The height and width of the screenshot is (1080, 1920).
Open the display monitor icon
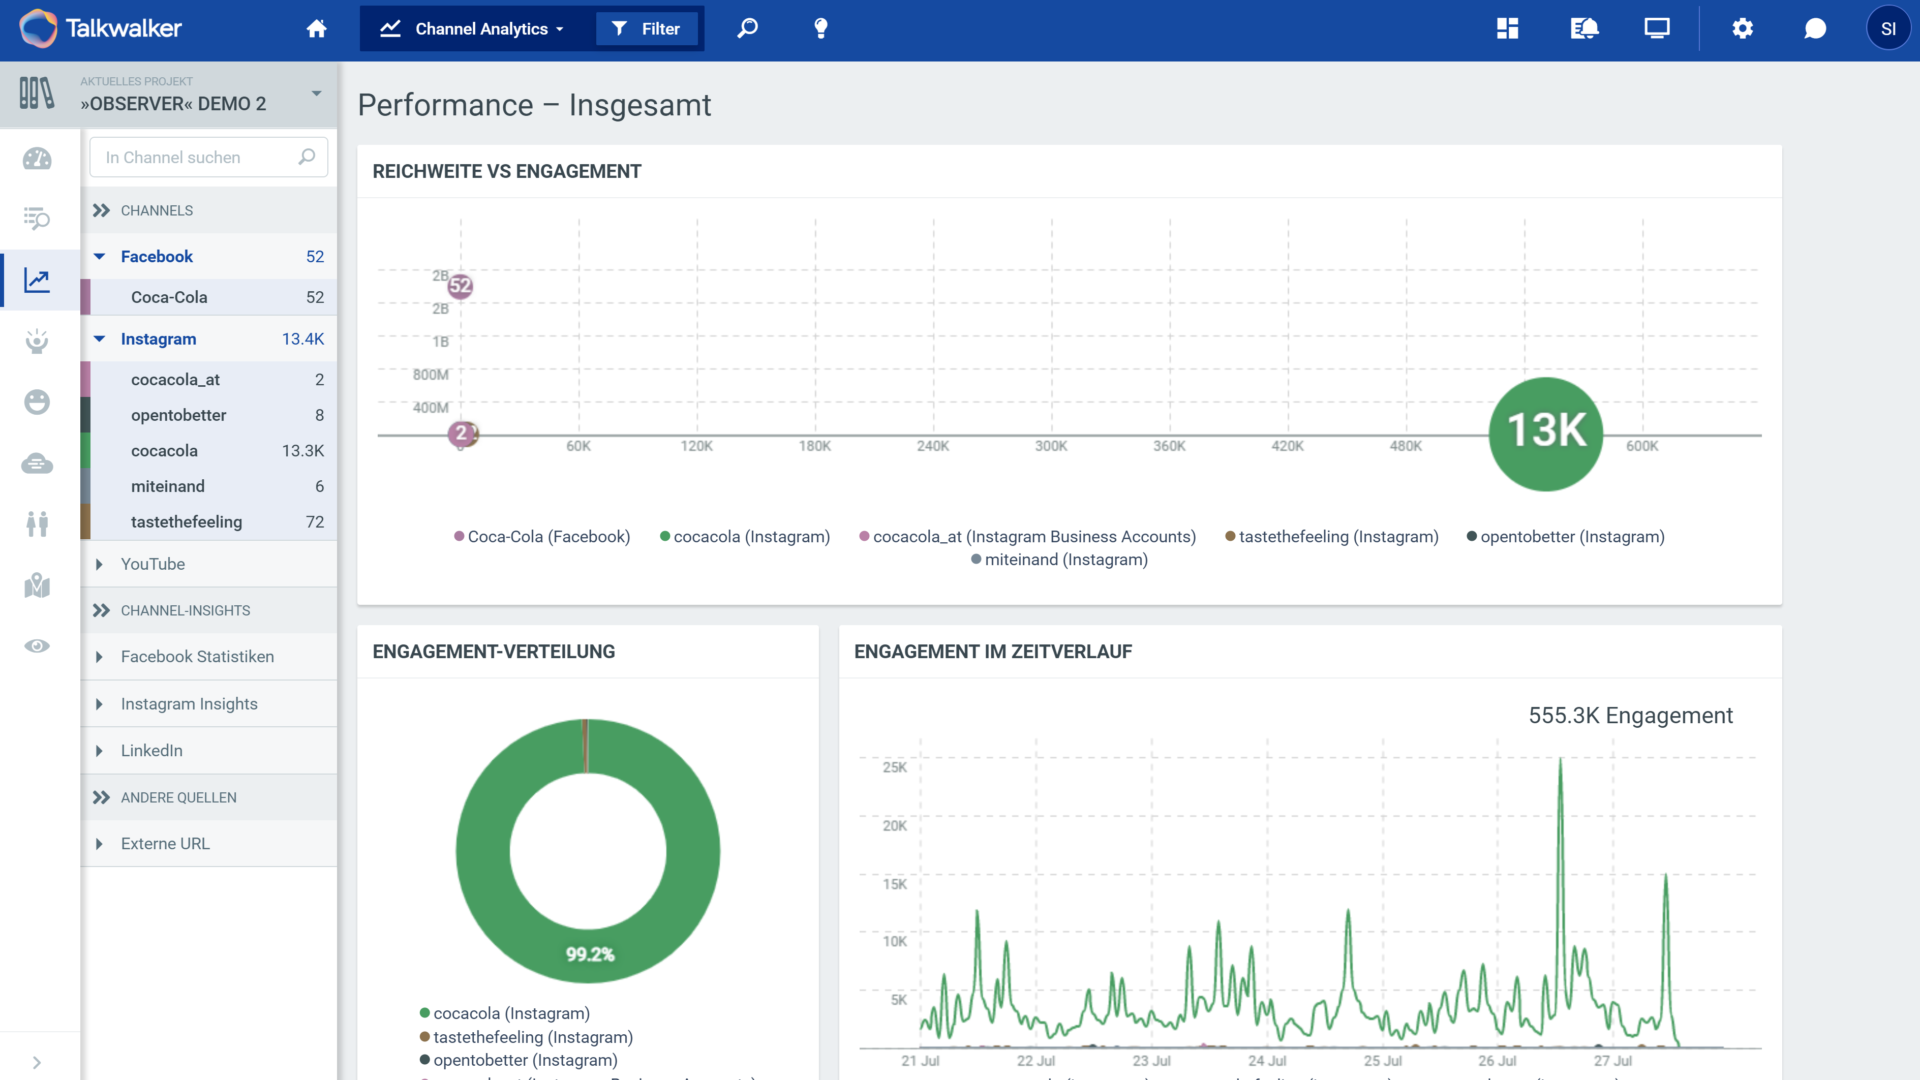coord(1657,28)
